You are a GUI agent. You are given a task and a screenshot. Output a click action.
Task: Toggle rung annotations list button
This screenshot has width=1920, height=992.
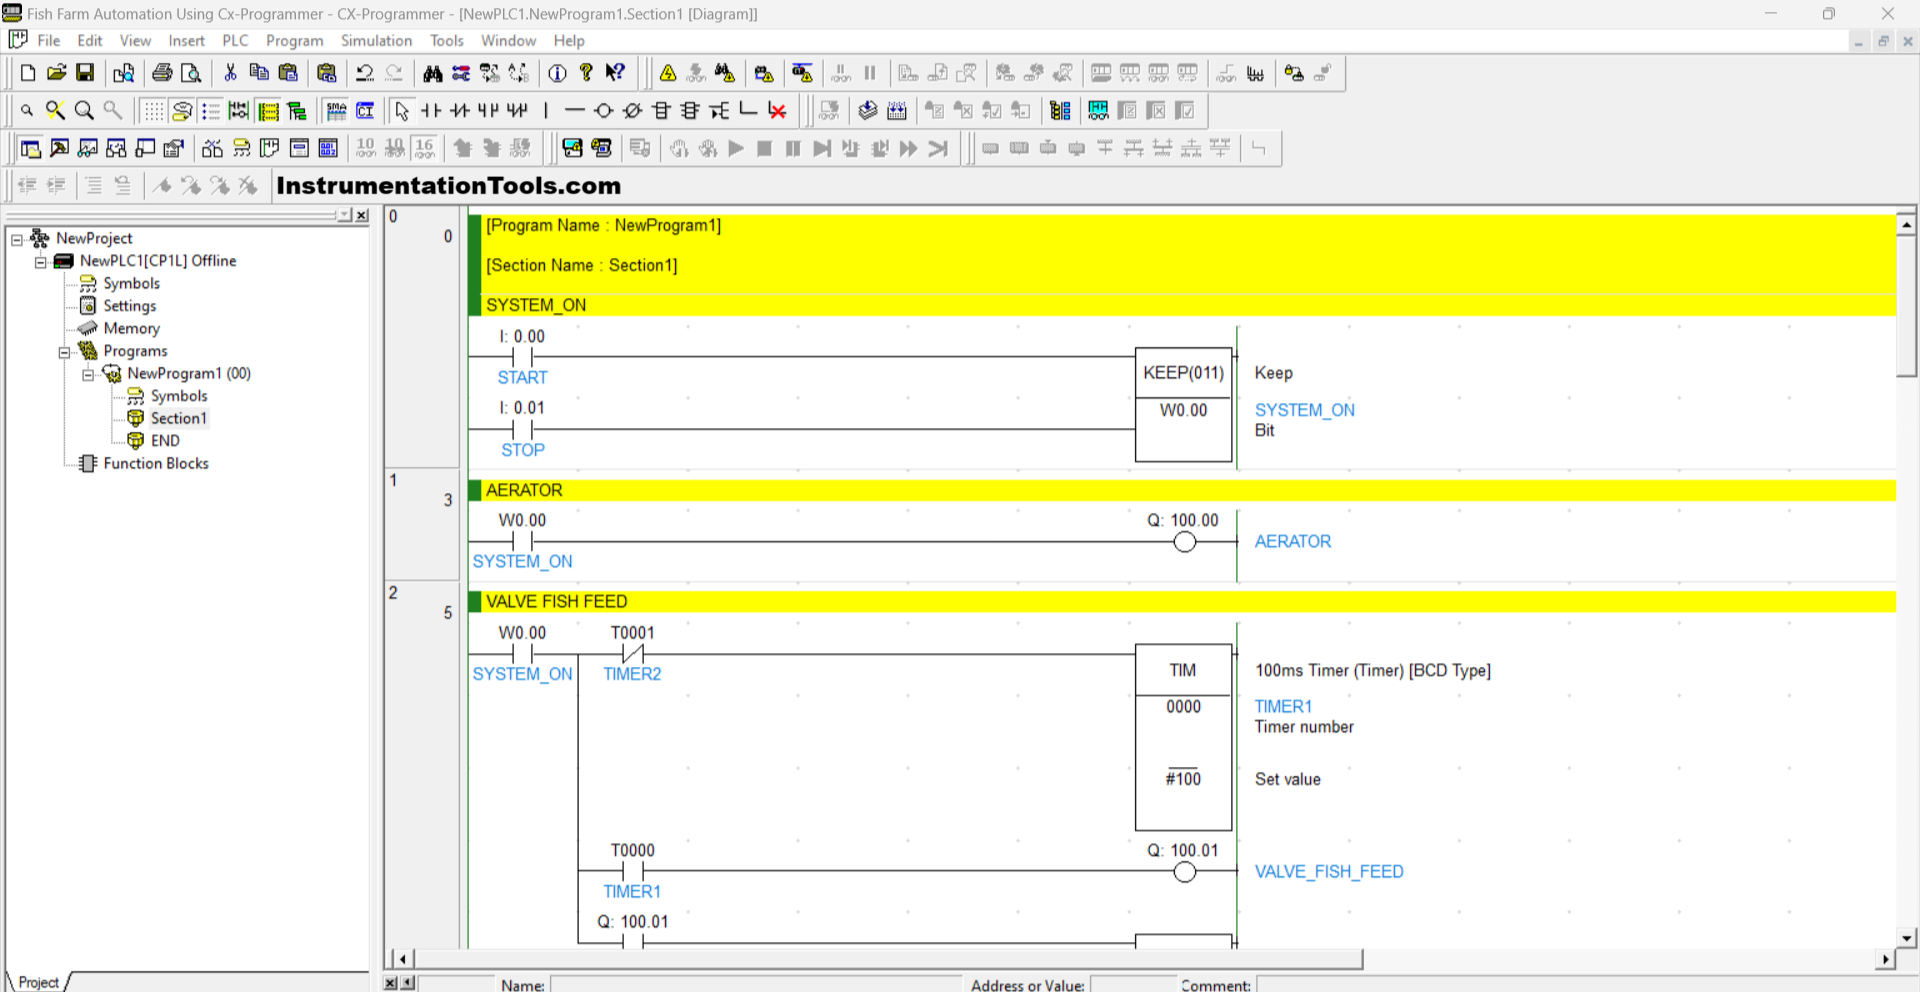(x=211, y=111)
